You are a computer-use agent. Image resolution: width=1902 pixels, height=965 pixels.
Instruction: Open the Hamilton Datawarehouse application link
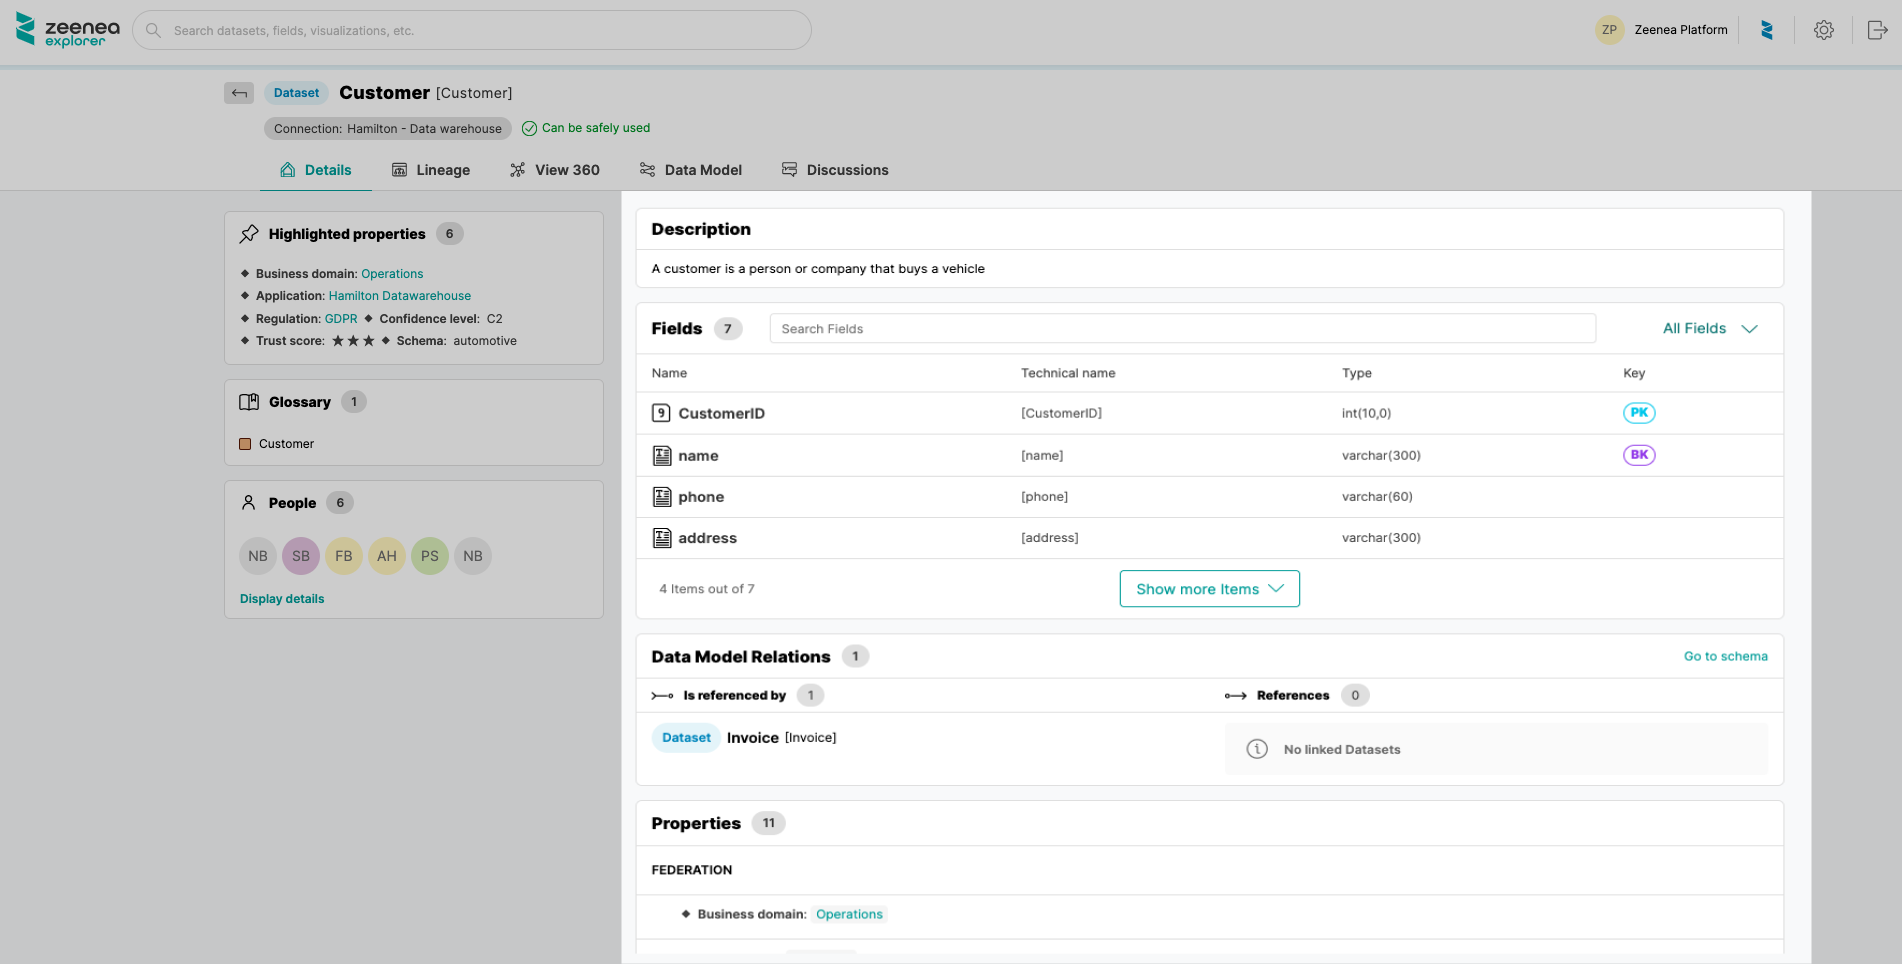(400, 296)
